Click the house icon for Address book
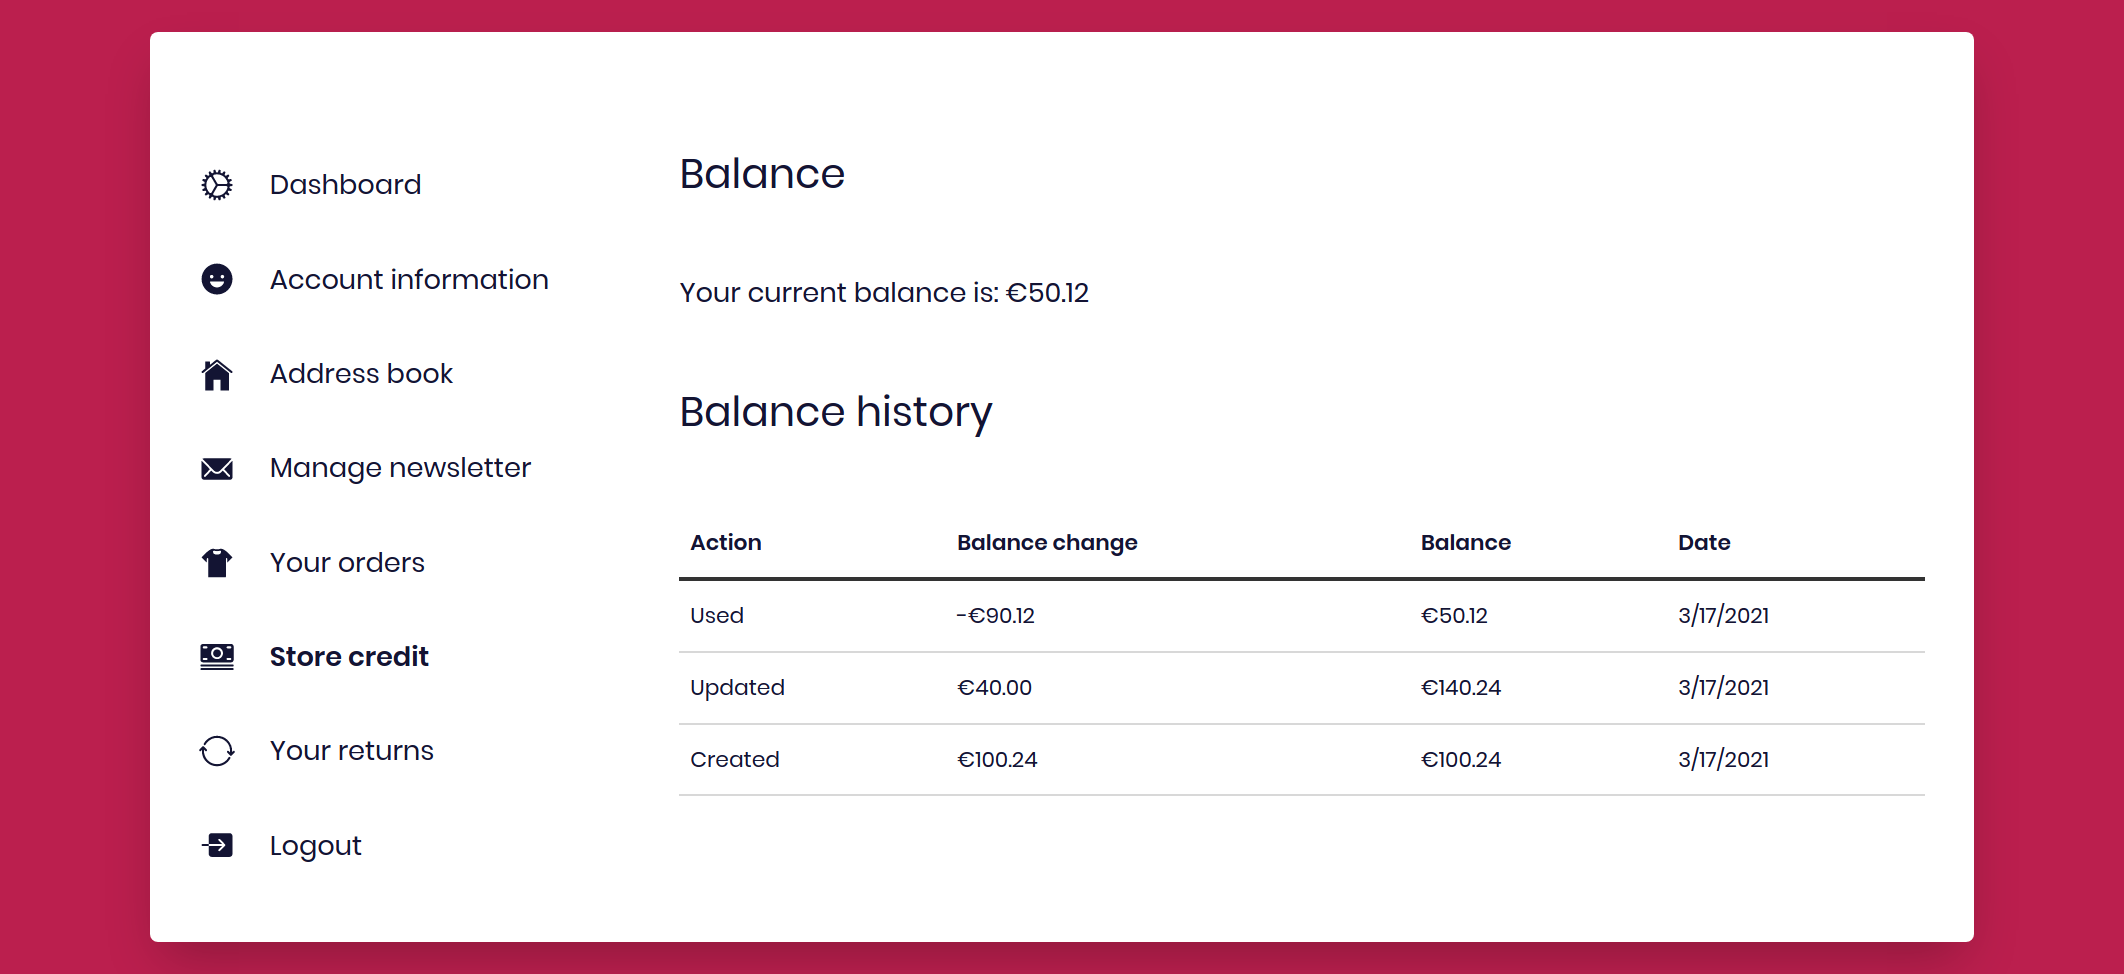Image resolution: width=2124 pixels, height=974 pixels. [x=217, y=374]
